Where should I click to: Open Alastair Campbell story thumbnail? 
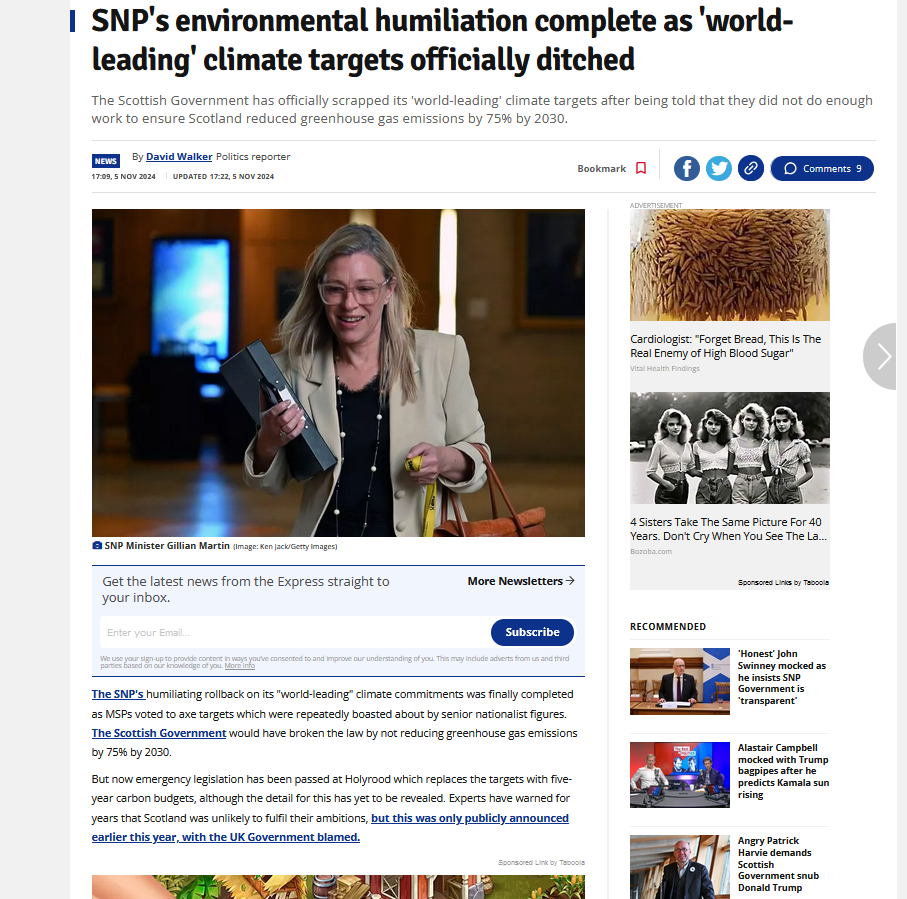(680, 775)
